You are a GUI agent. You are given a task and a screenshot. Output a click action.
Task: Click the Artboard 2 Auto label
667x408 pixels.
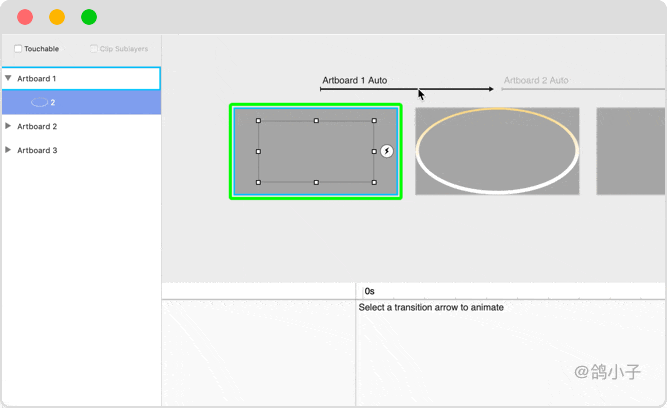pyautogui.click(x=536, y=80)
